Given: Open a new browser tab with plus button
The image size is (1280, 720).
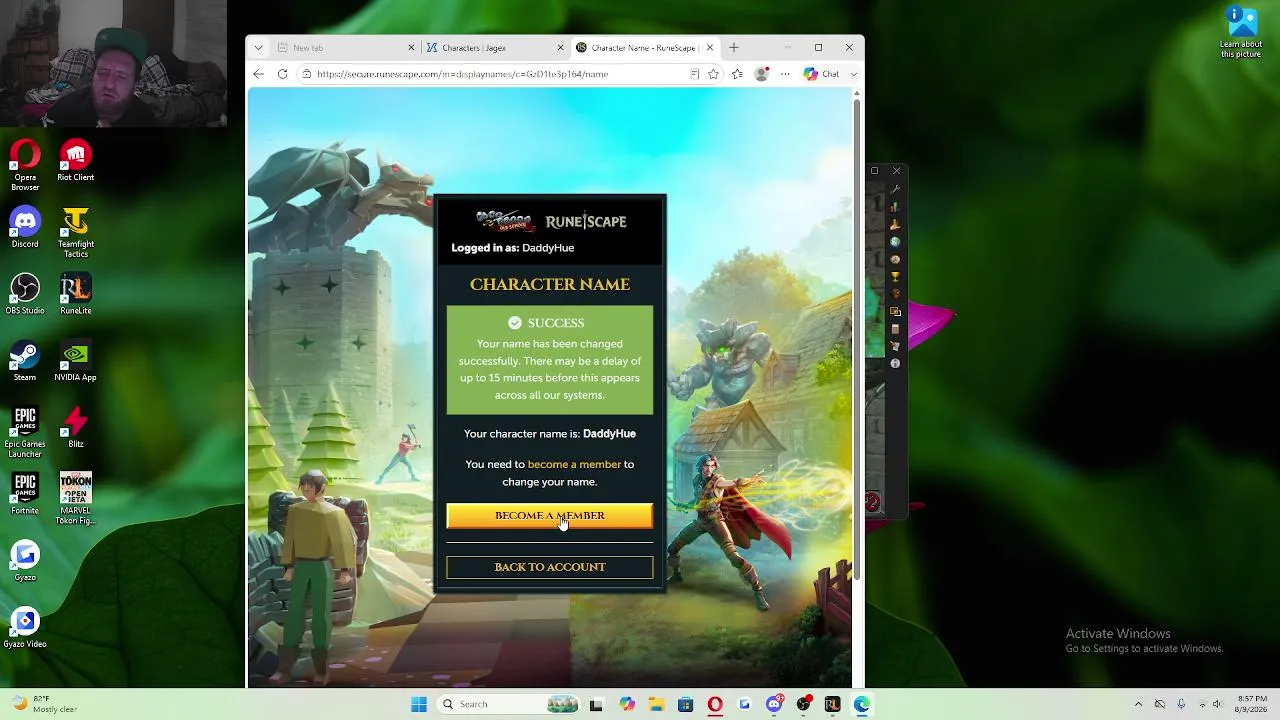Looking at the screenshot, I should pyautogui.click(x=733, y=47).
